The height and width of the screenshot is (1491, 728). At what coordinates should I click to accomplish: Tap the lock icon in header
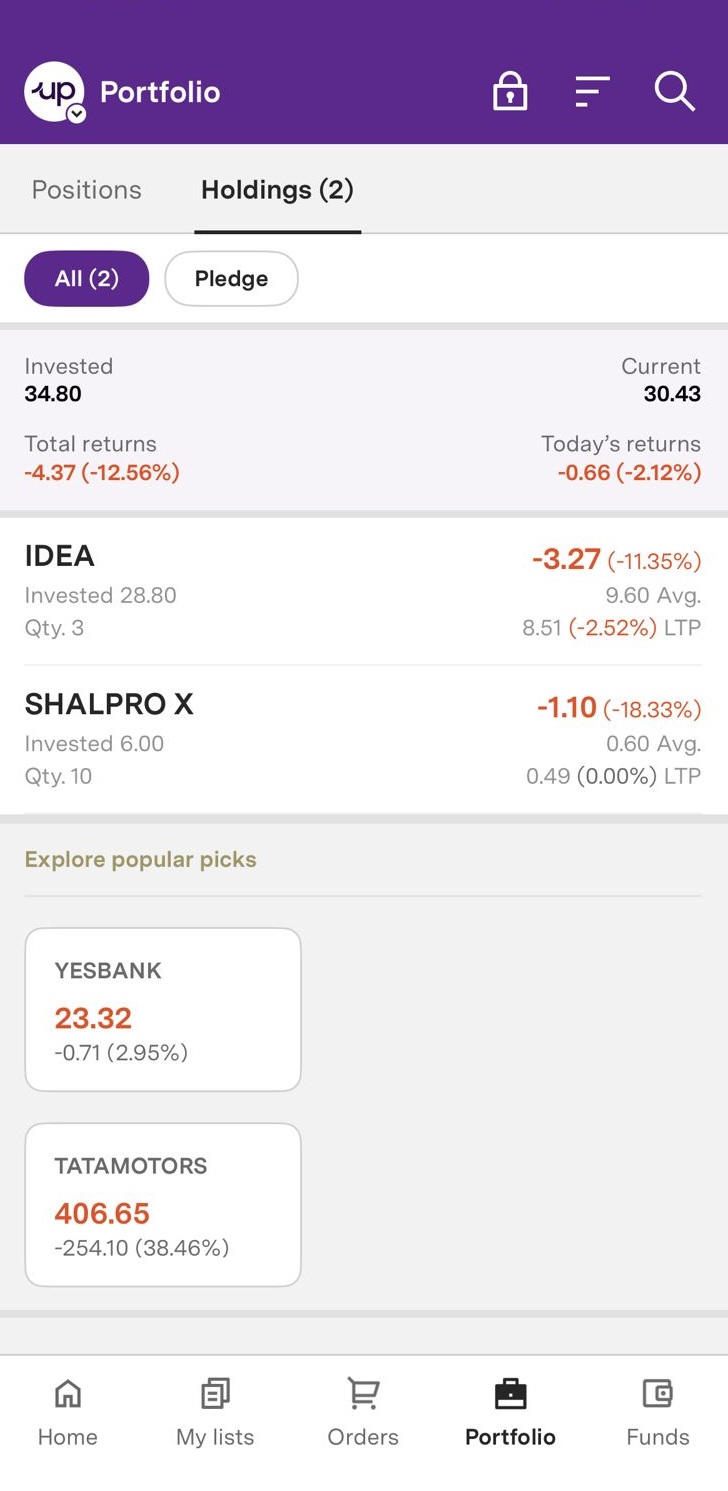pos(510,93)
